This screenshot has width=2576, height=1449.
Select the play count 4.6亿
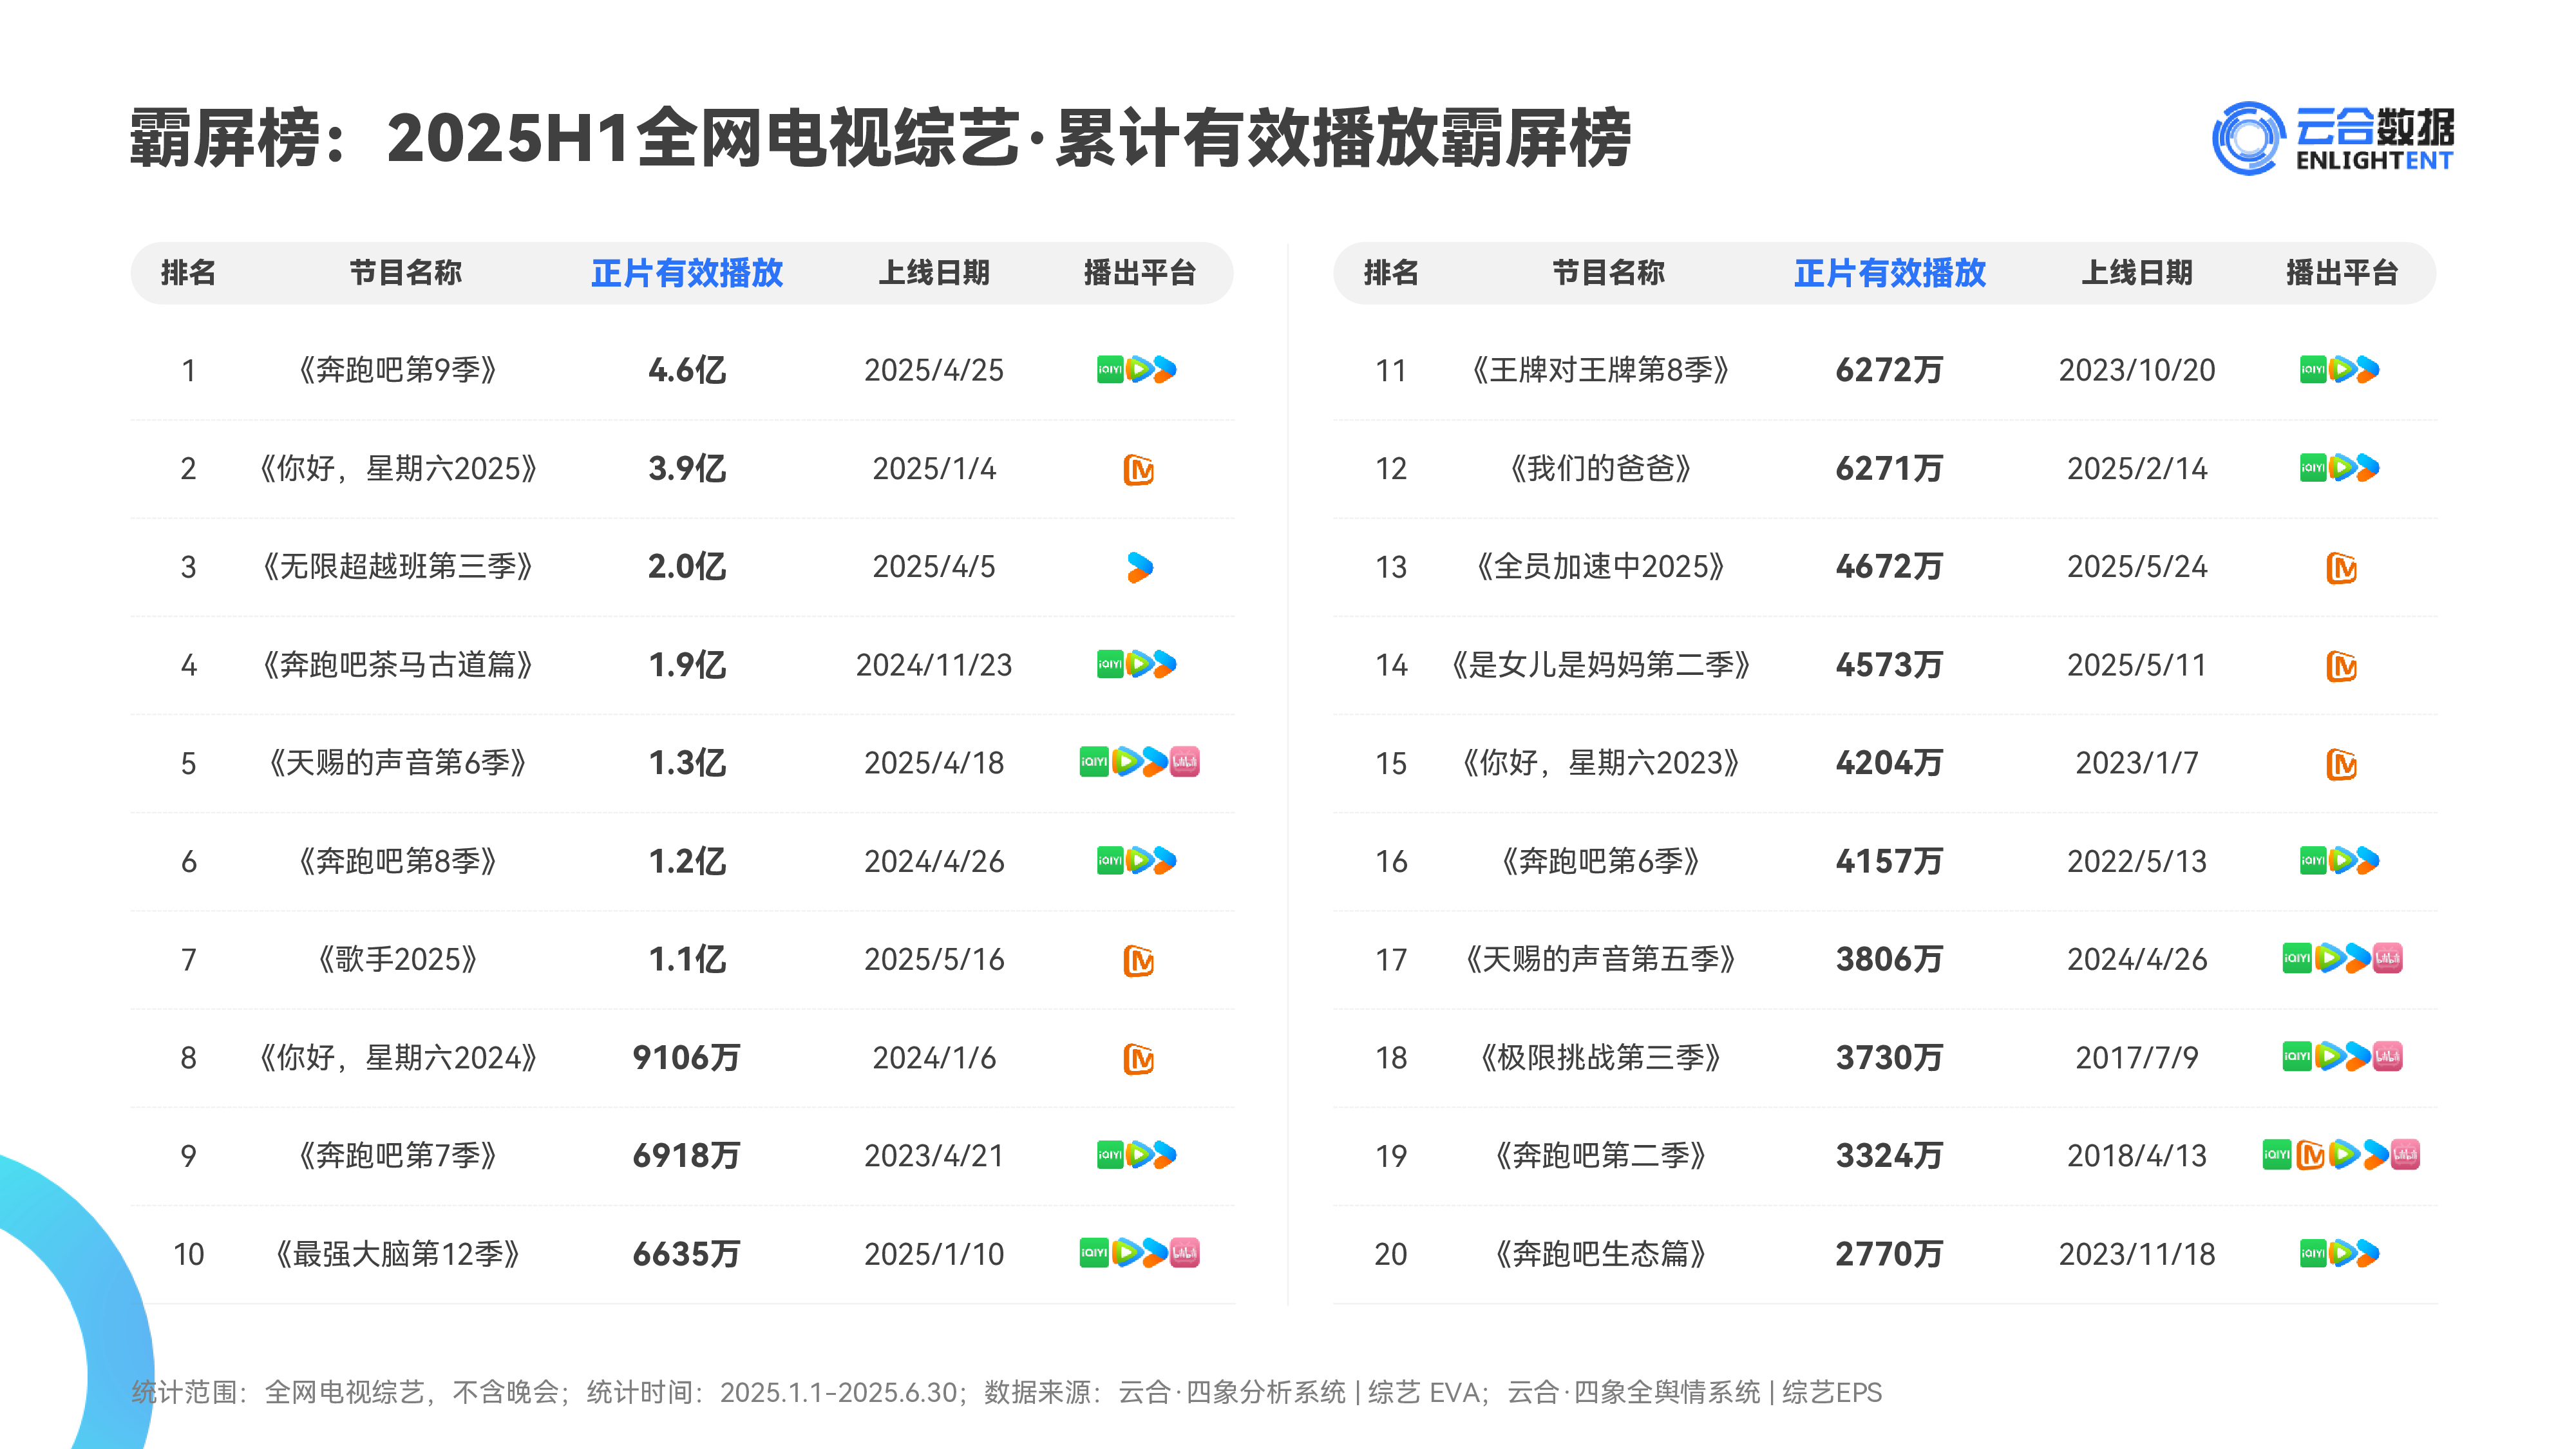coord(687,370)
